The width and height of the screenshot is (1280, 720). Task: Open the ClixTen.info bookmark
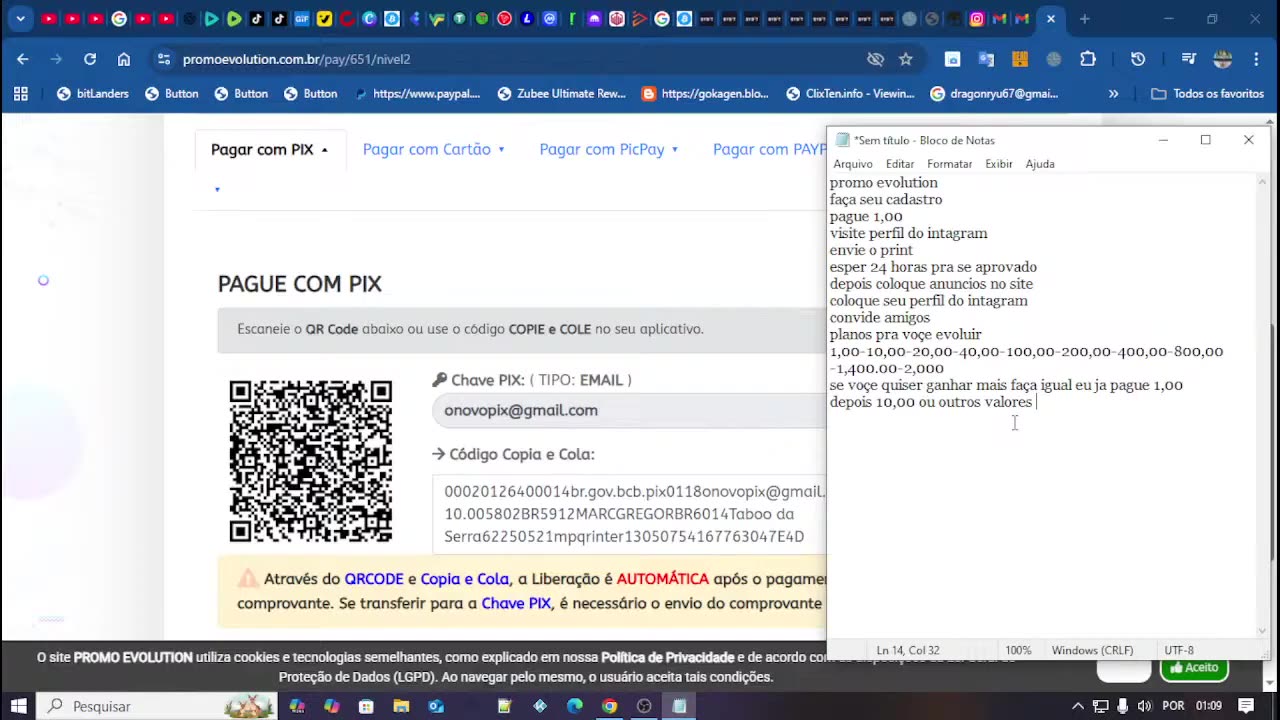click(x=850, y=94)
